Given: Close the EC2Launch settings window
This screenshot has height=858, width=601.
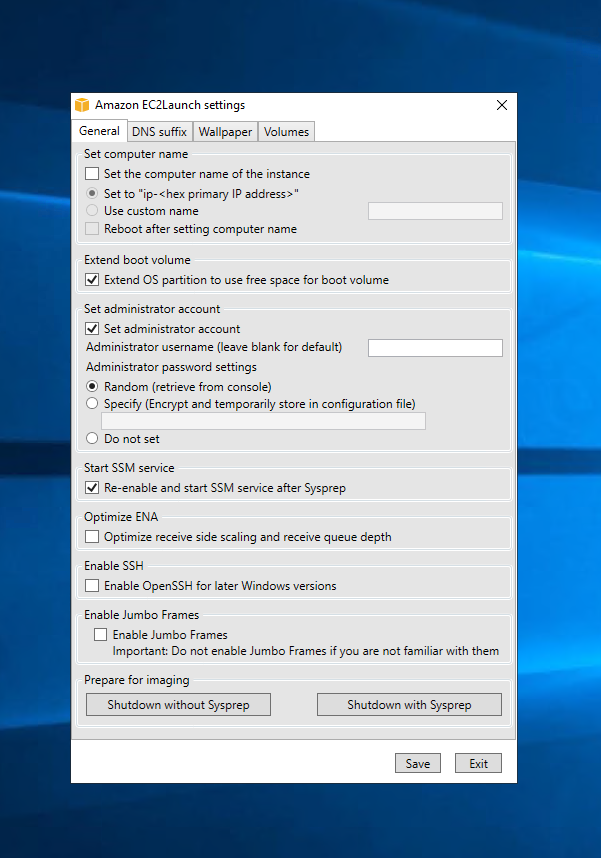Looking at the screenshot, I should point(501,105).
